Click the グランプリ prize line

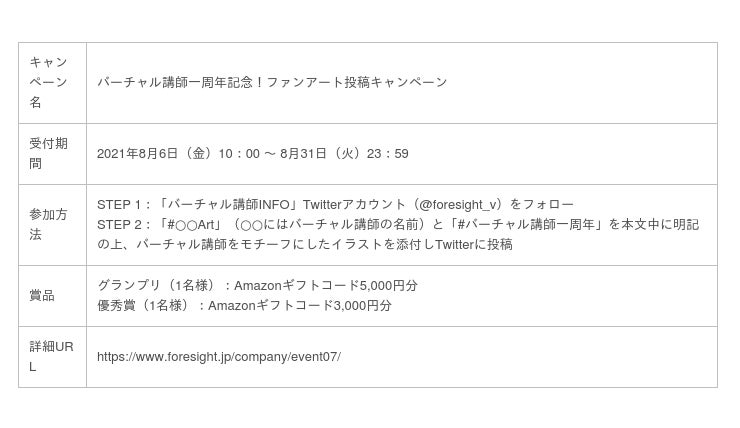pos(257,285)
